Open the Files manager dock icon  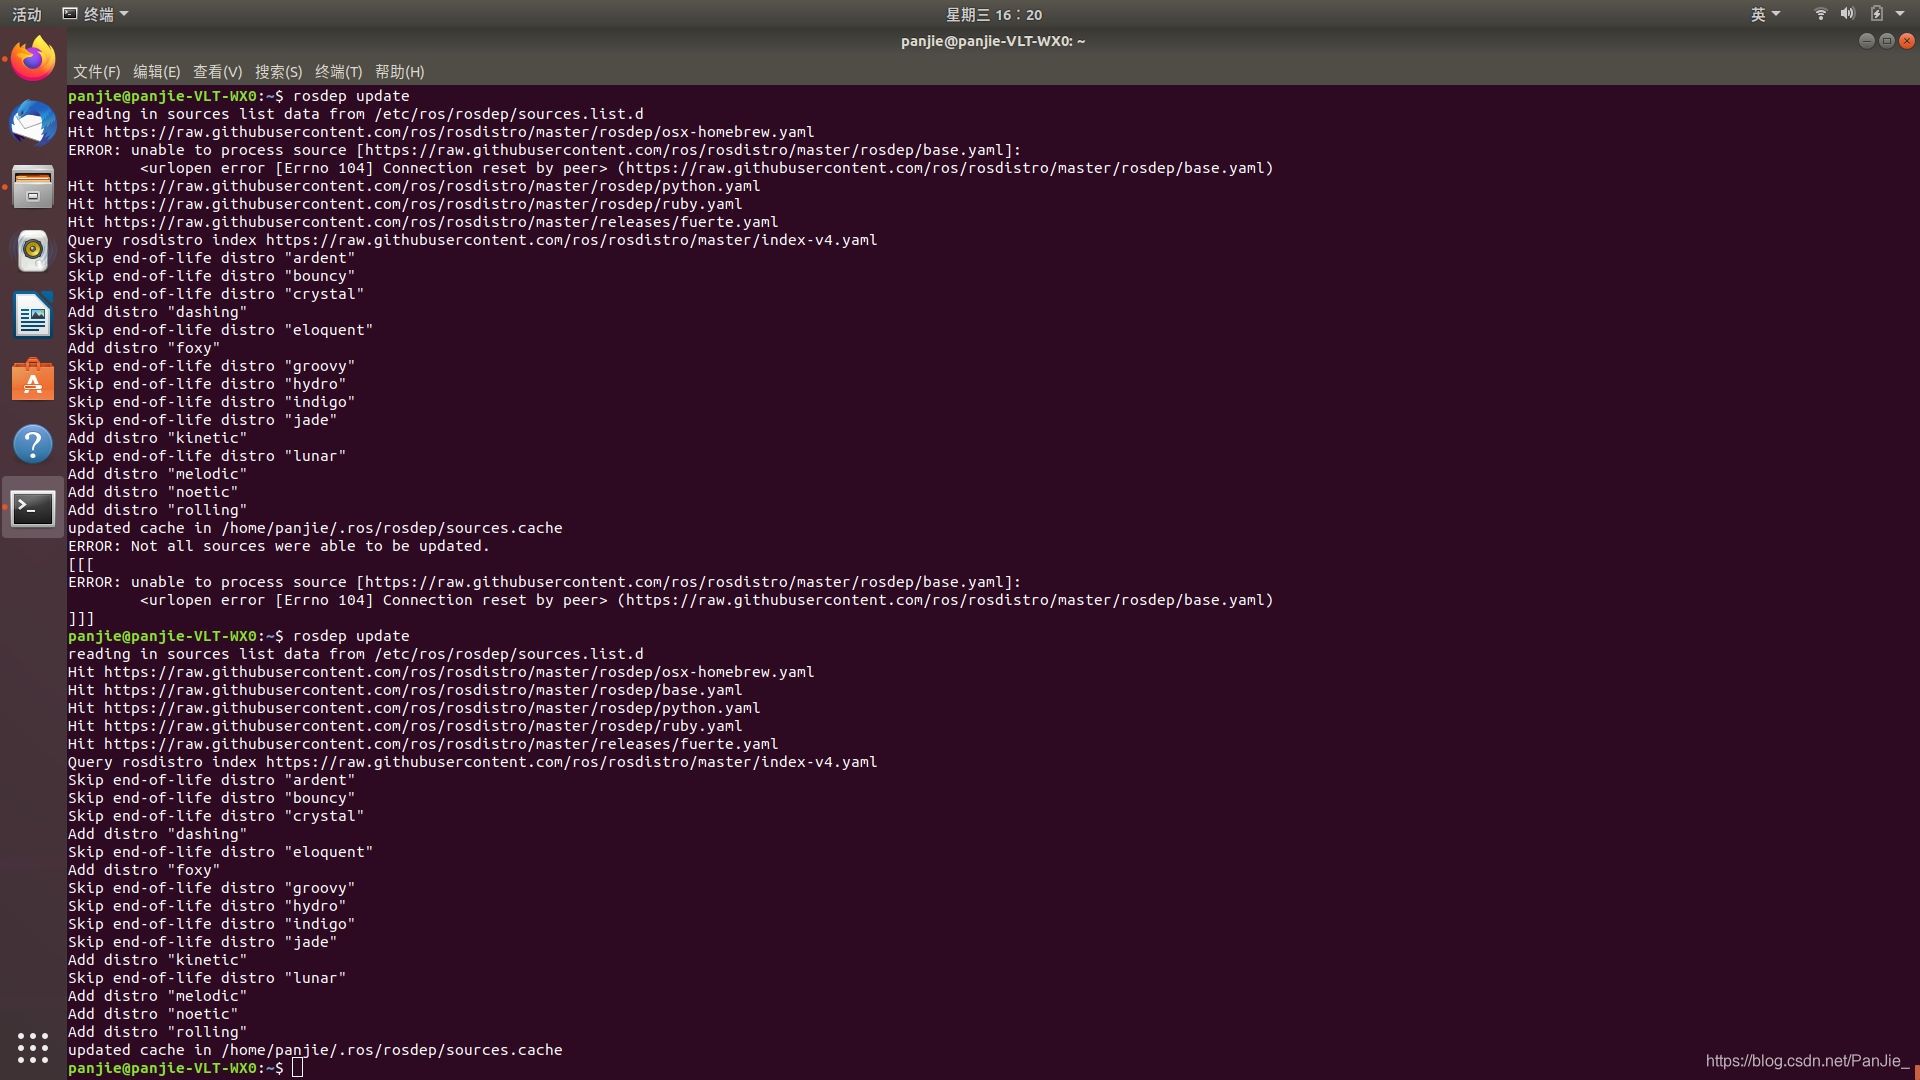(x=33, y=187)
